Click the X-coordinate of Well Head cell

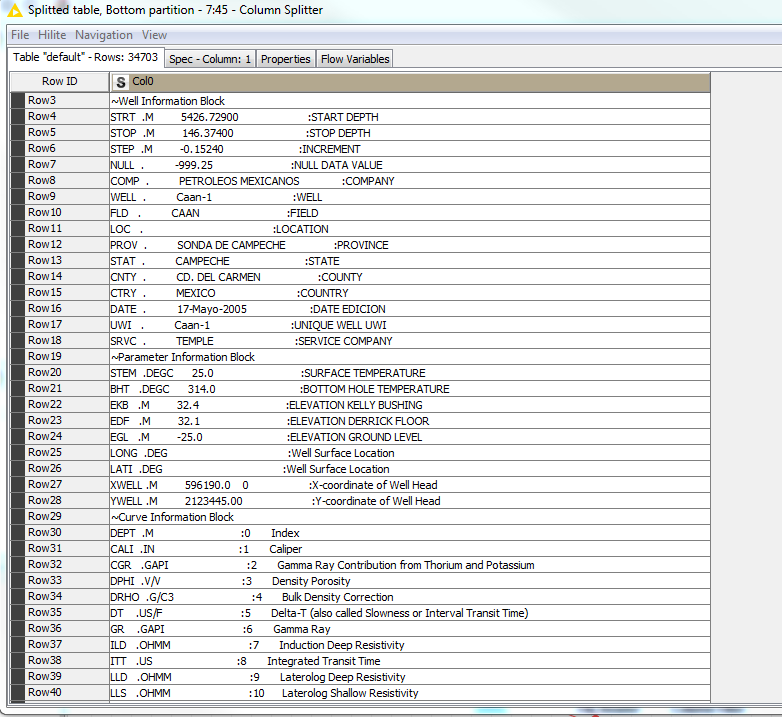click(410, 485)
